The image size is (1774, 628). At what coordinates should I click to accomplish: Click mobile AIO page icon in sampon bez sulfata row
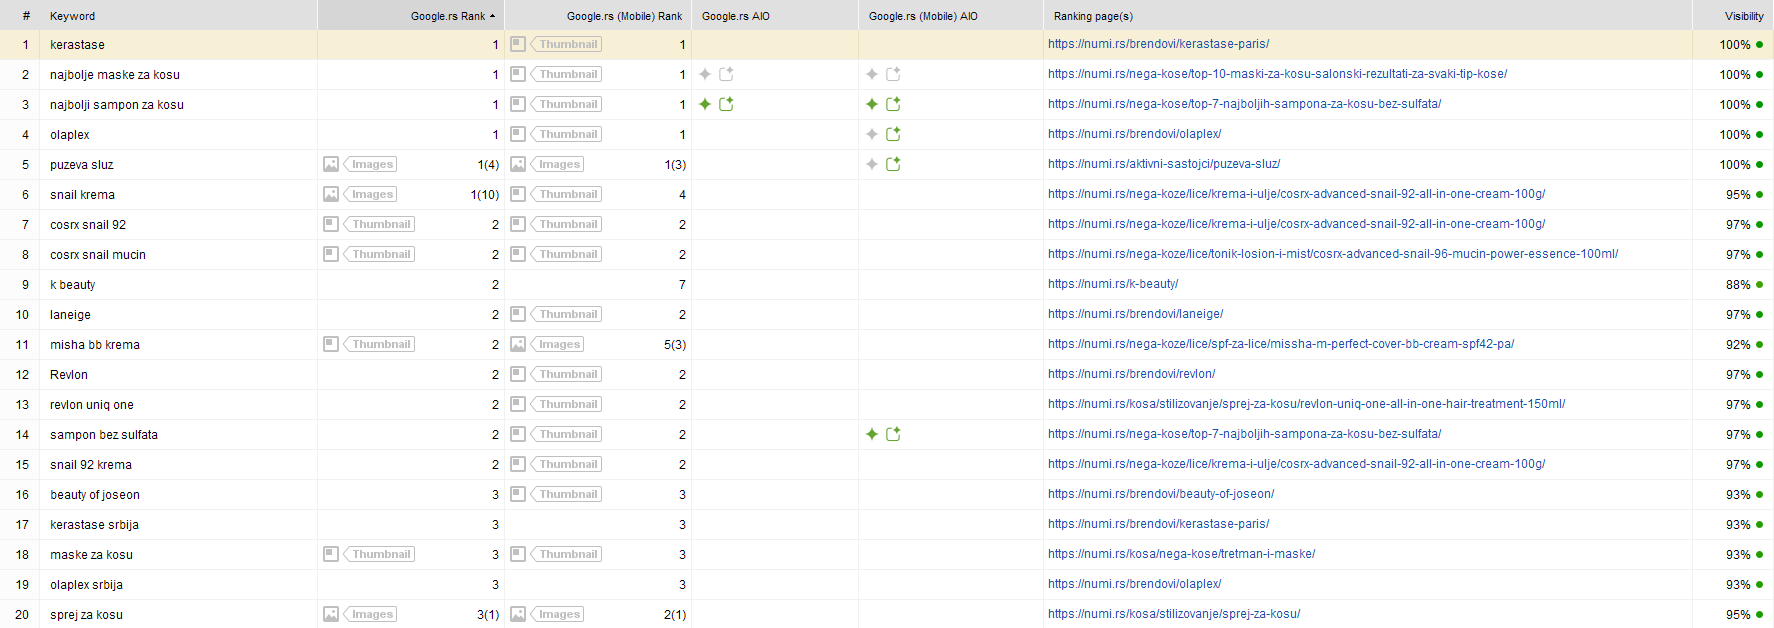pyautogui.click(x=893, y=434)
